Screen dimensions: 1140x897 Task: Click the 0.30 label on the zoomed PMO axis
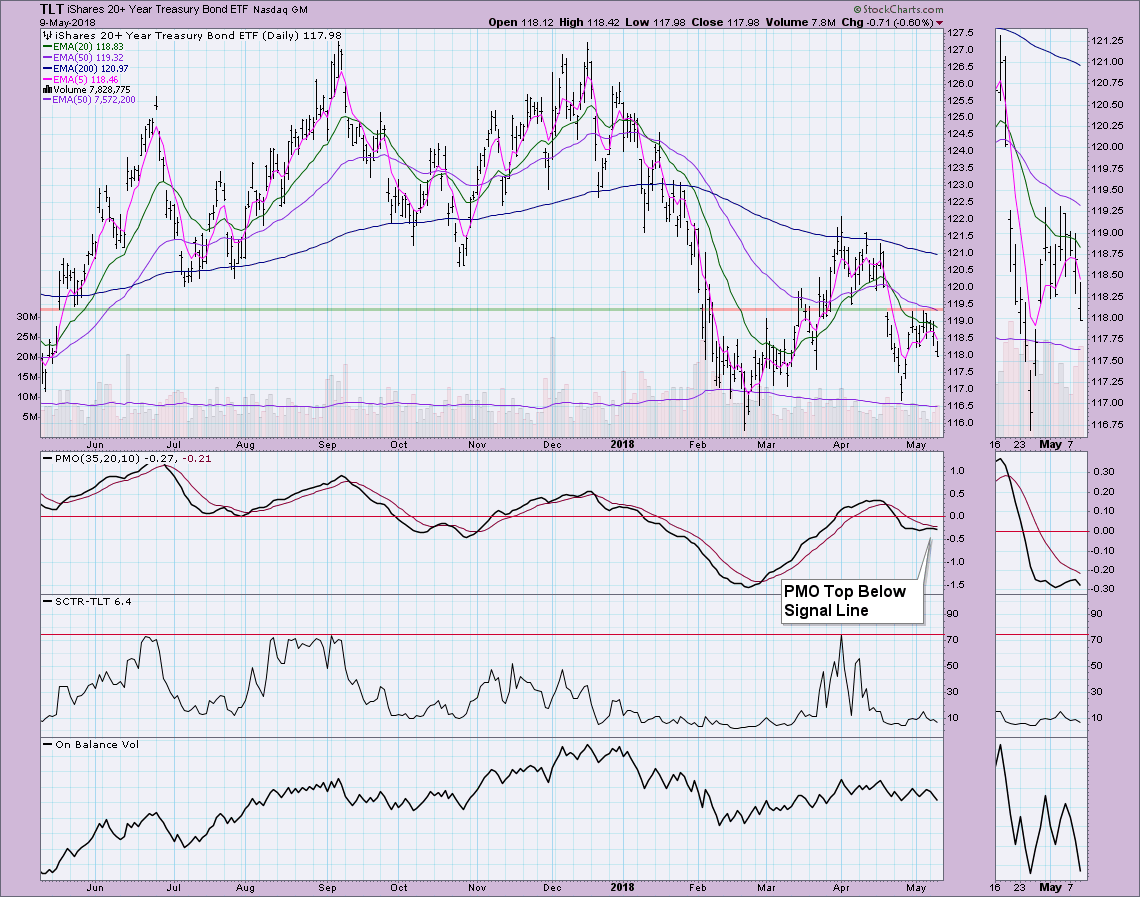coord(1104,472)
